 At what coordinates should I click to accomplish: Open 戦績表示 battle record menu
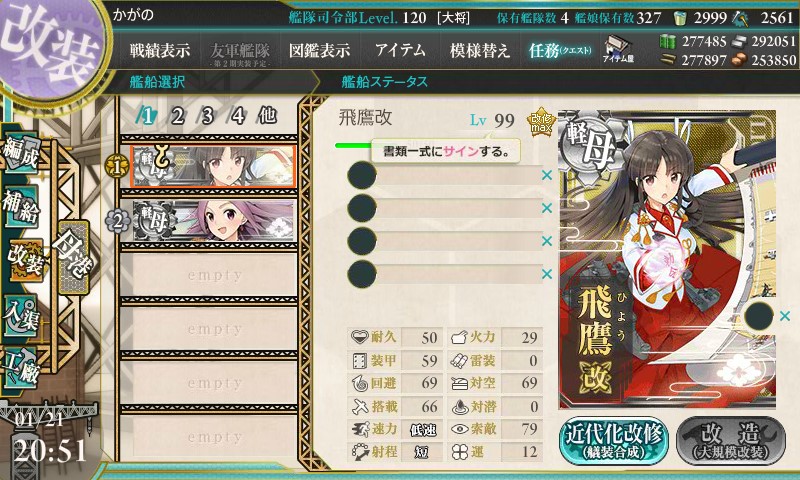coord(160,50)
